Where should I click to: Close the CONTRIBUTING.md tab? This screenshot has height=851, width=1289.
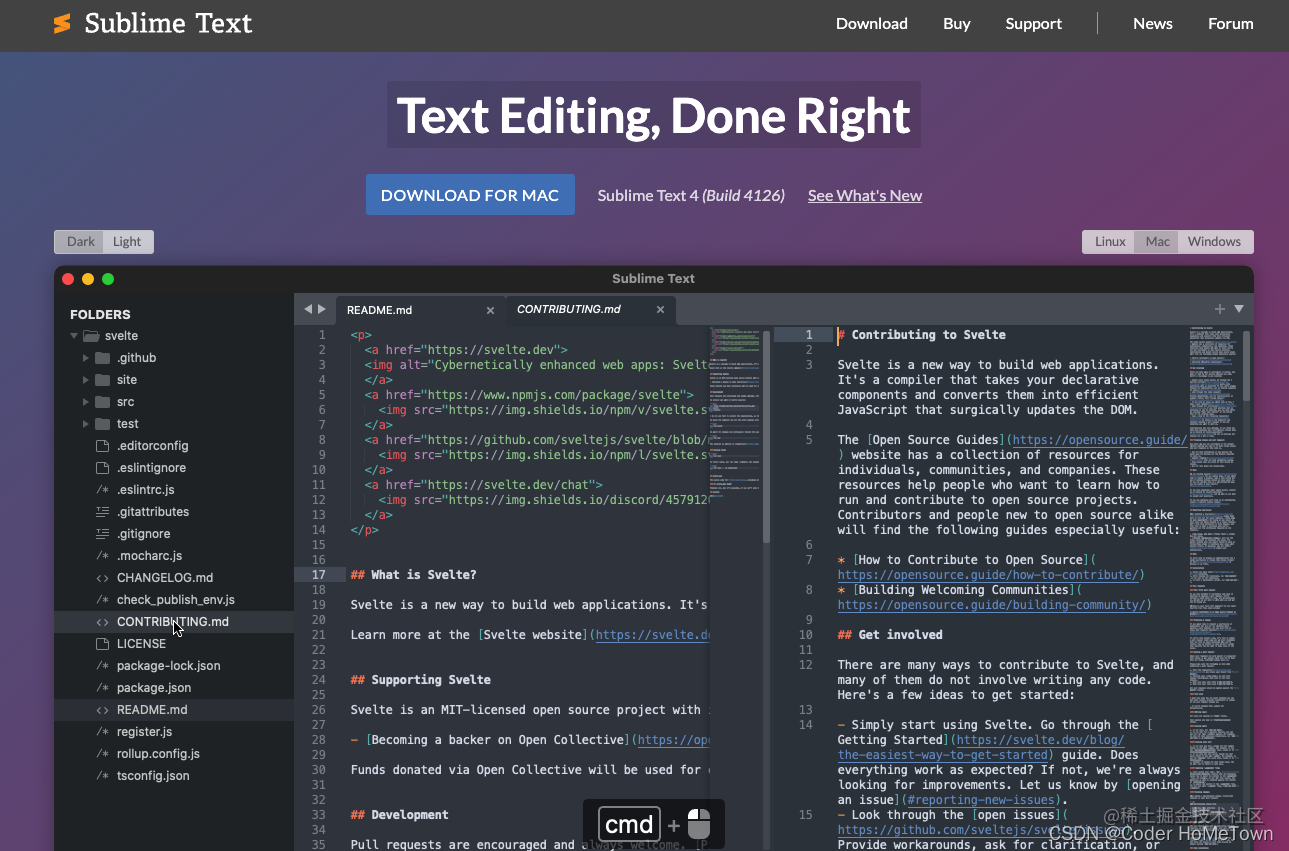660,311
